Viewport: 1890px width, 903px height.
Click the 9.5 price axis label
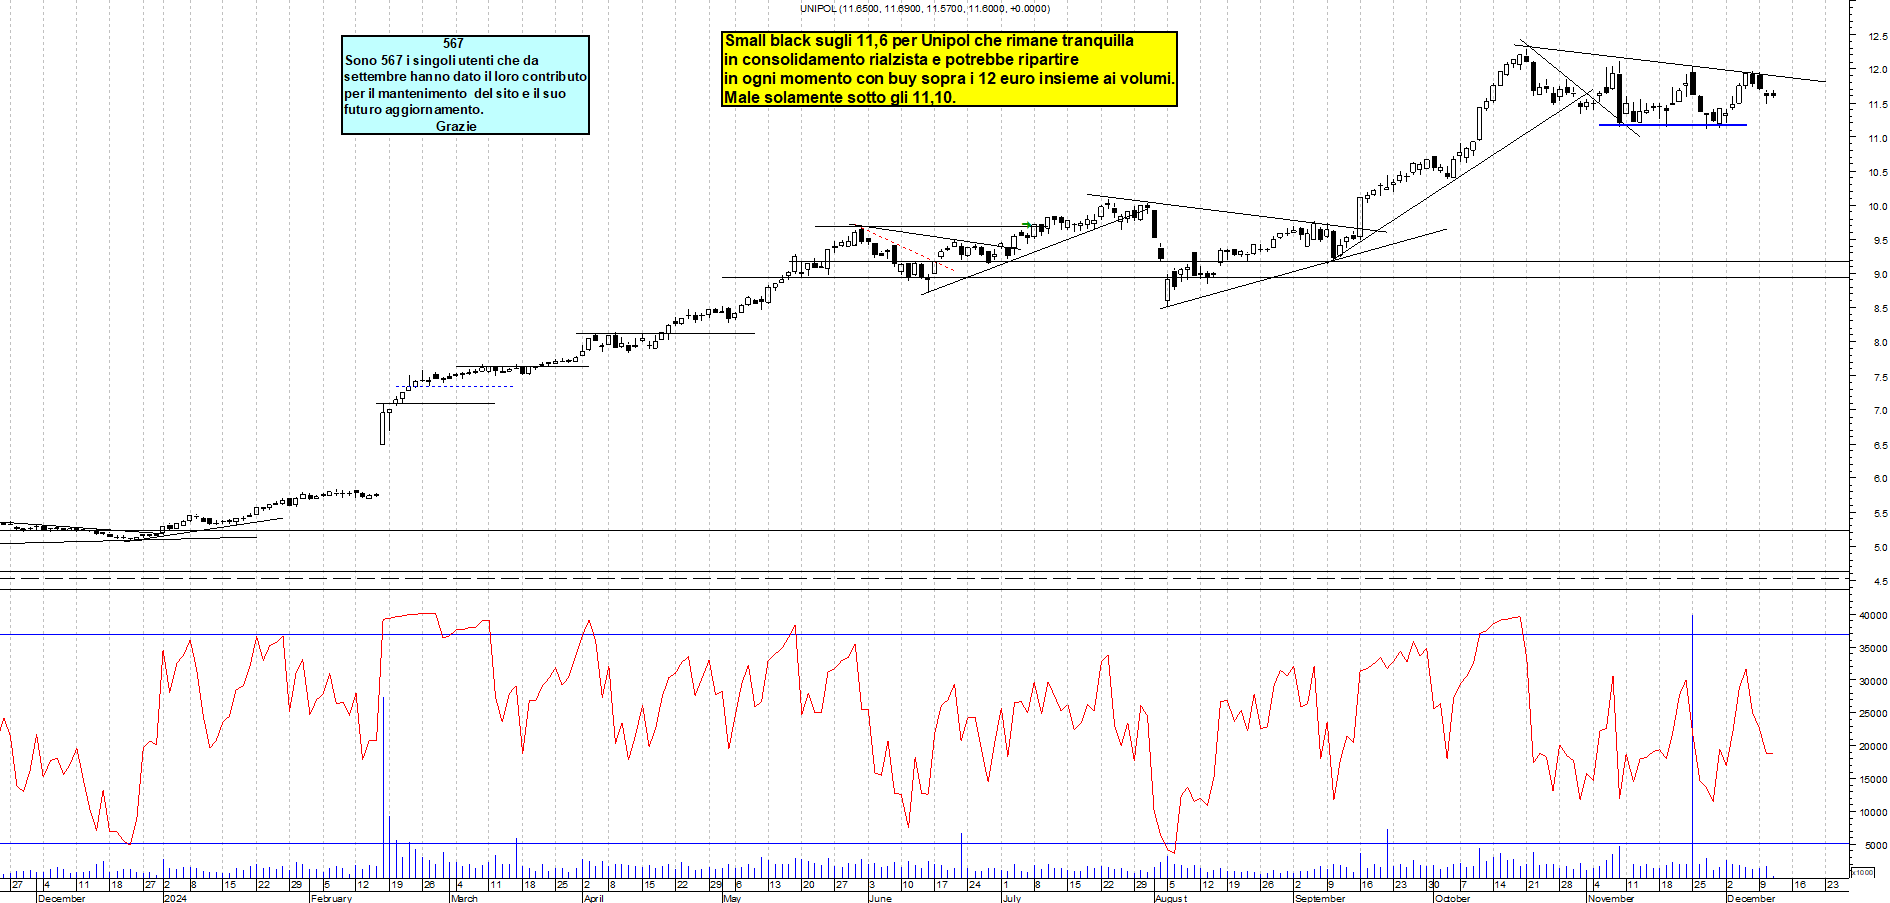click(1879, 240)
